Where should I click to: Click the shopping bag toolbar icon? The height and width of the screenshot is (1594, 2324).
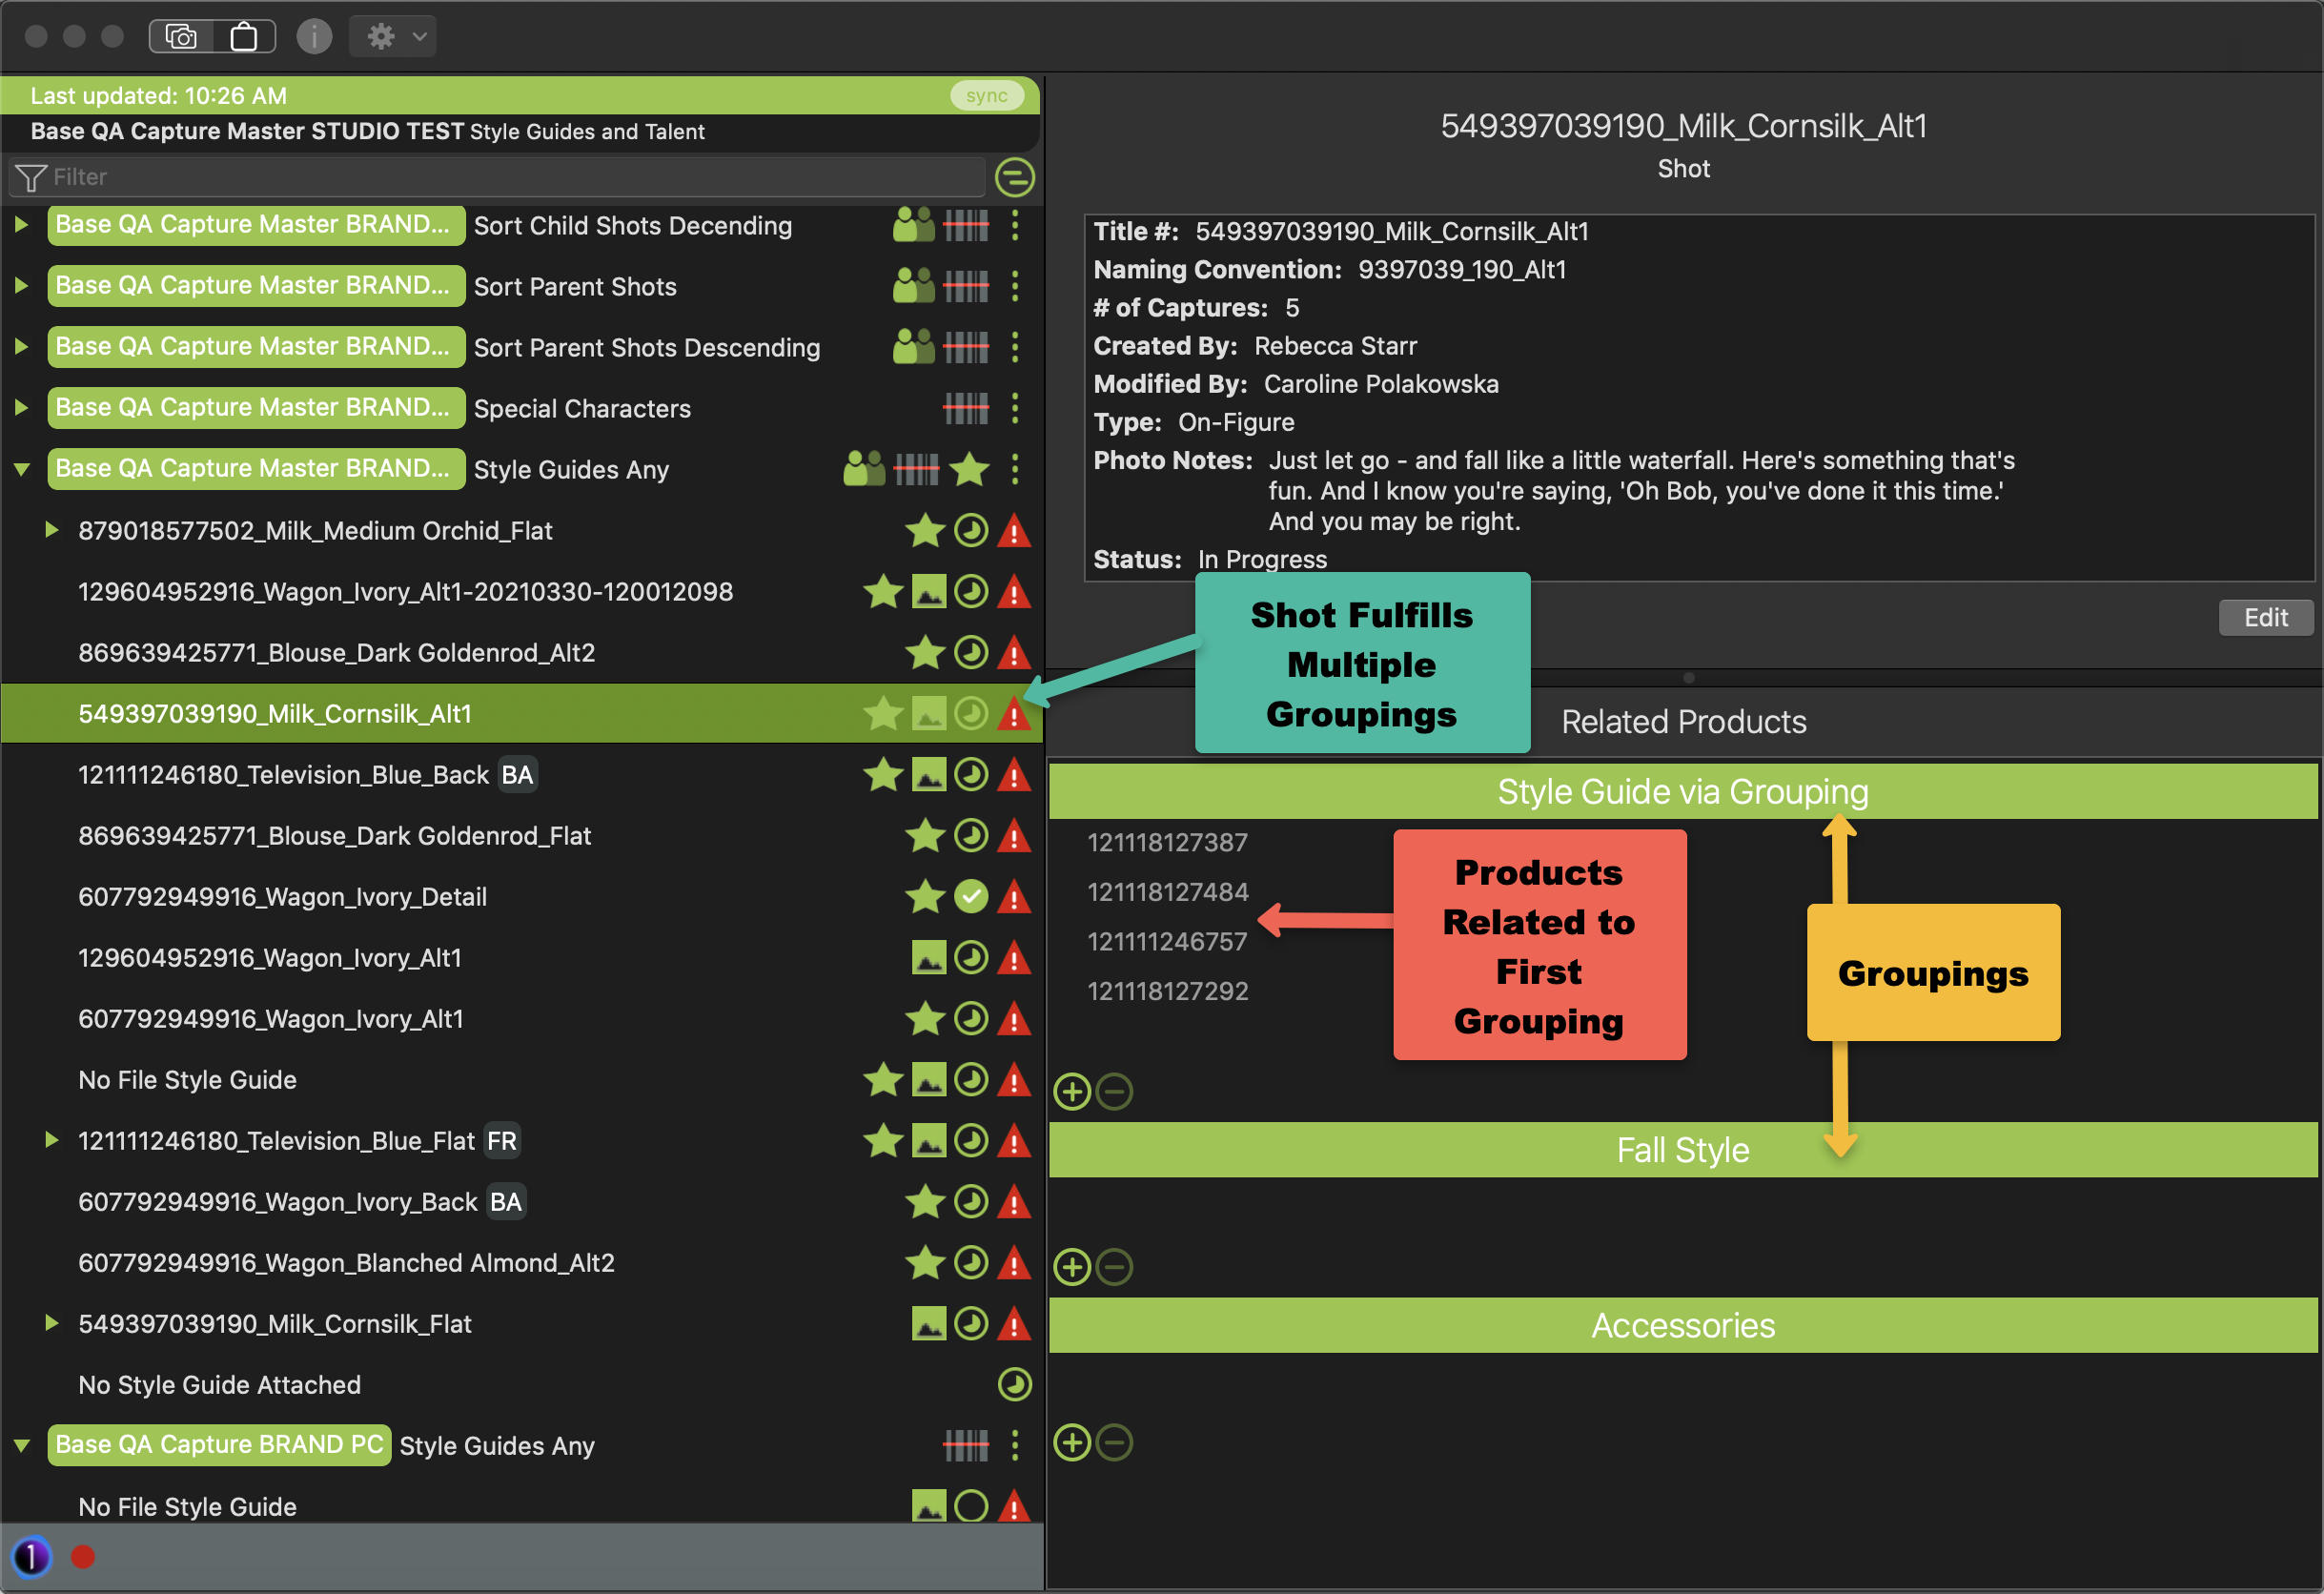(244, 37)
